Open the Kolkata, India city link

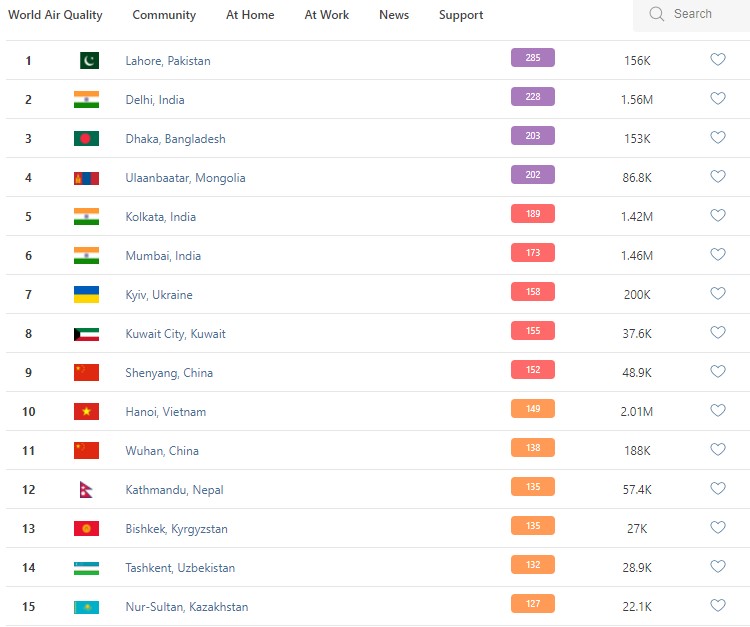(160, 217)
